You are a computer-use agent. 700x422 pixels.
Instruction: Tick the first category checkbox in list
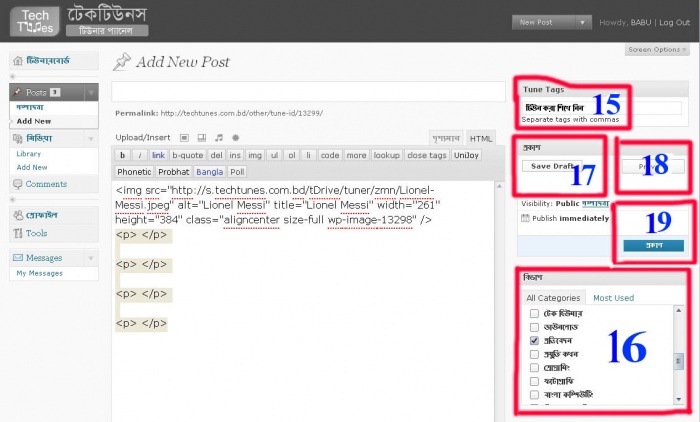point(534,313)
